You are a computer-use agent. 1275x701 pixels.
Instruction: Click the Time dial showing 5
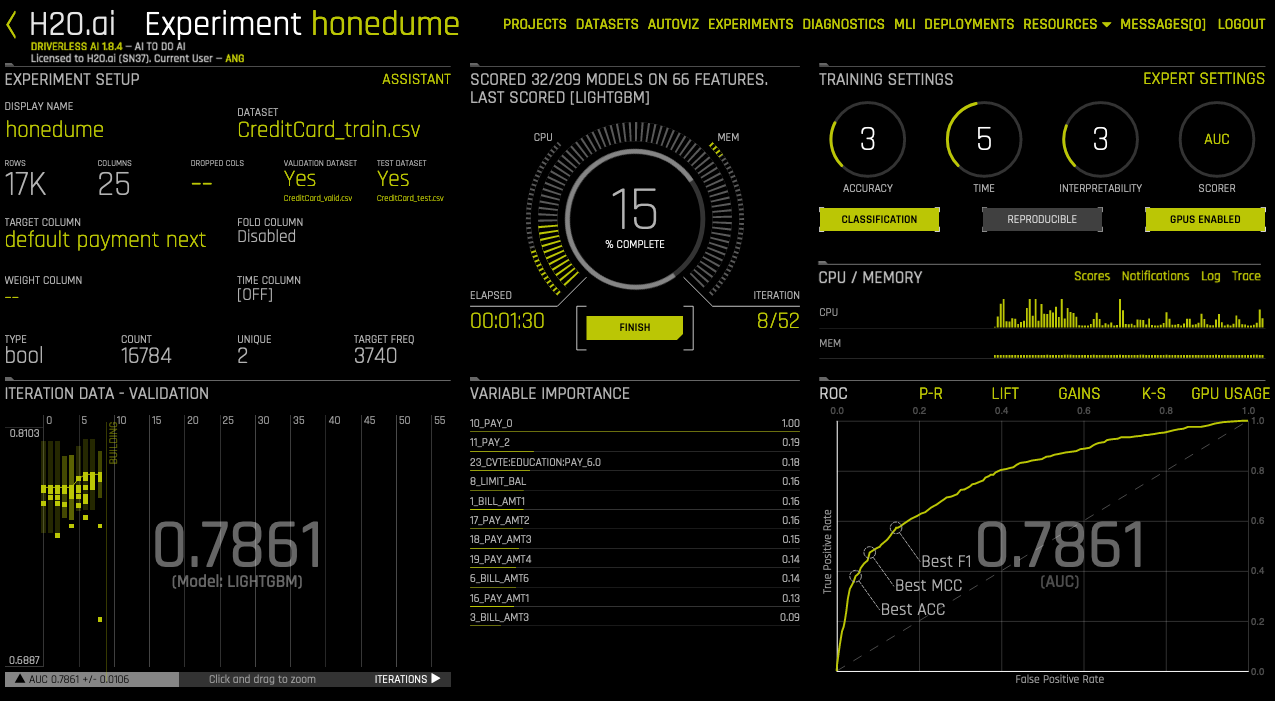[x=984, y=139]
